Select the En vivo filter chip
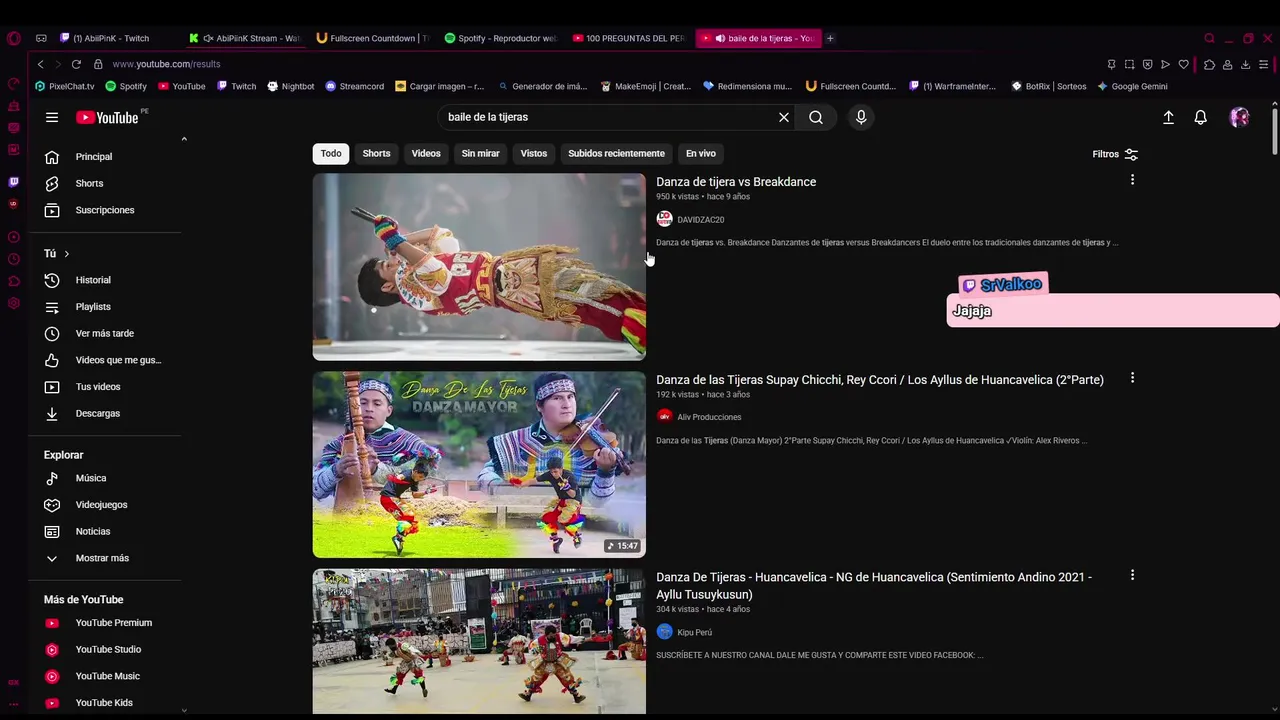This screenshot has width=1280, height=720. pyautogui.click(x=701, y=153)
